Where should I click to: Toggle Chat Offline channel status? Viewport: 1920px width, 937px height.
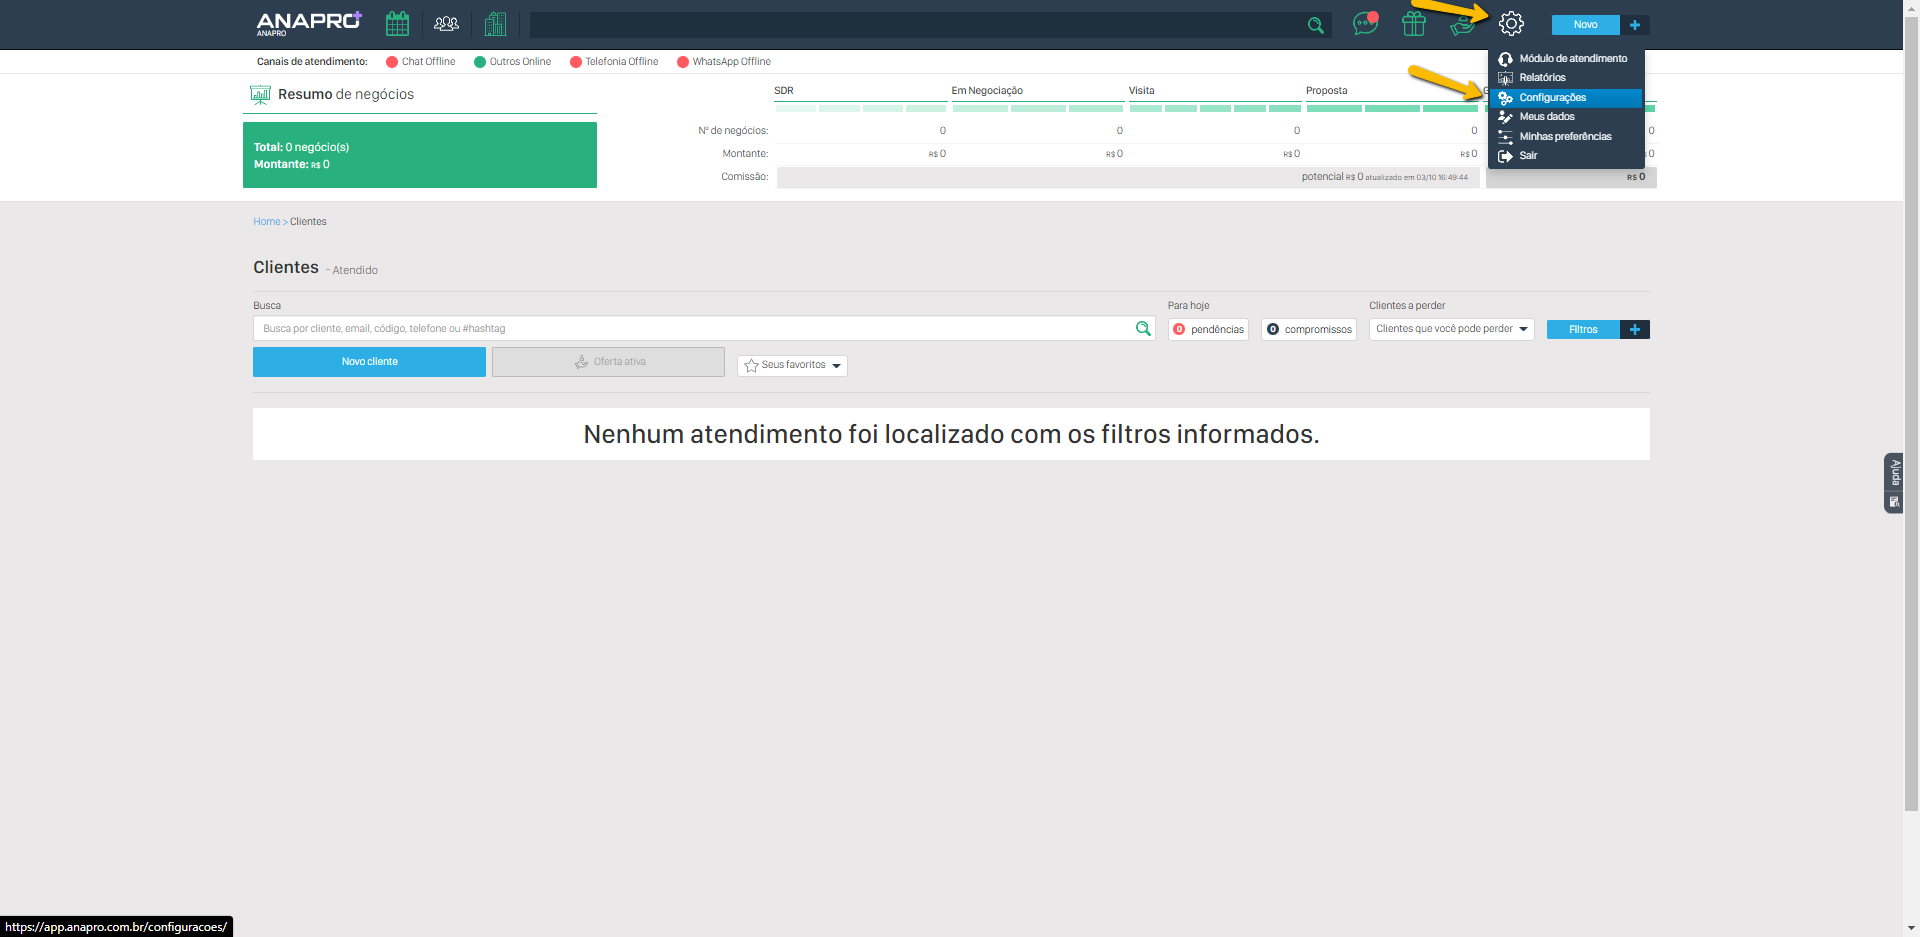tap(421, 62)
